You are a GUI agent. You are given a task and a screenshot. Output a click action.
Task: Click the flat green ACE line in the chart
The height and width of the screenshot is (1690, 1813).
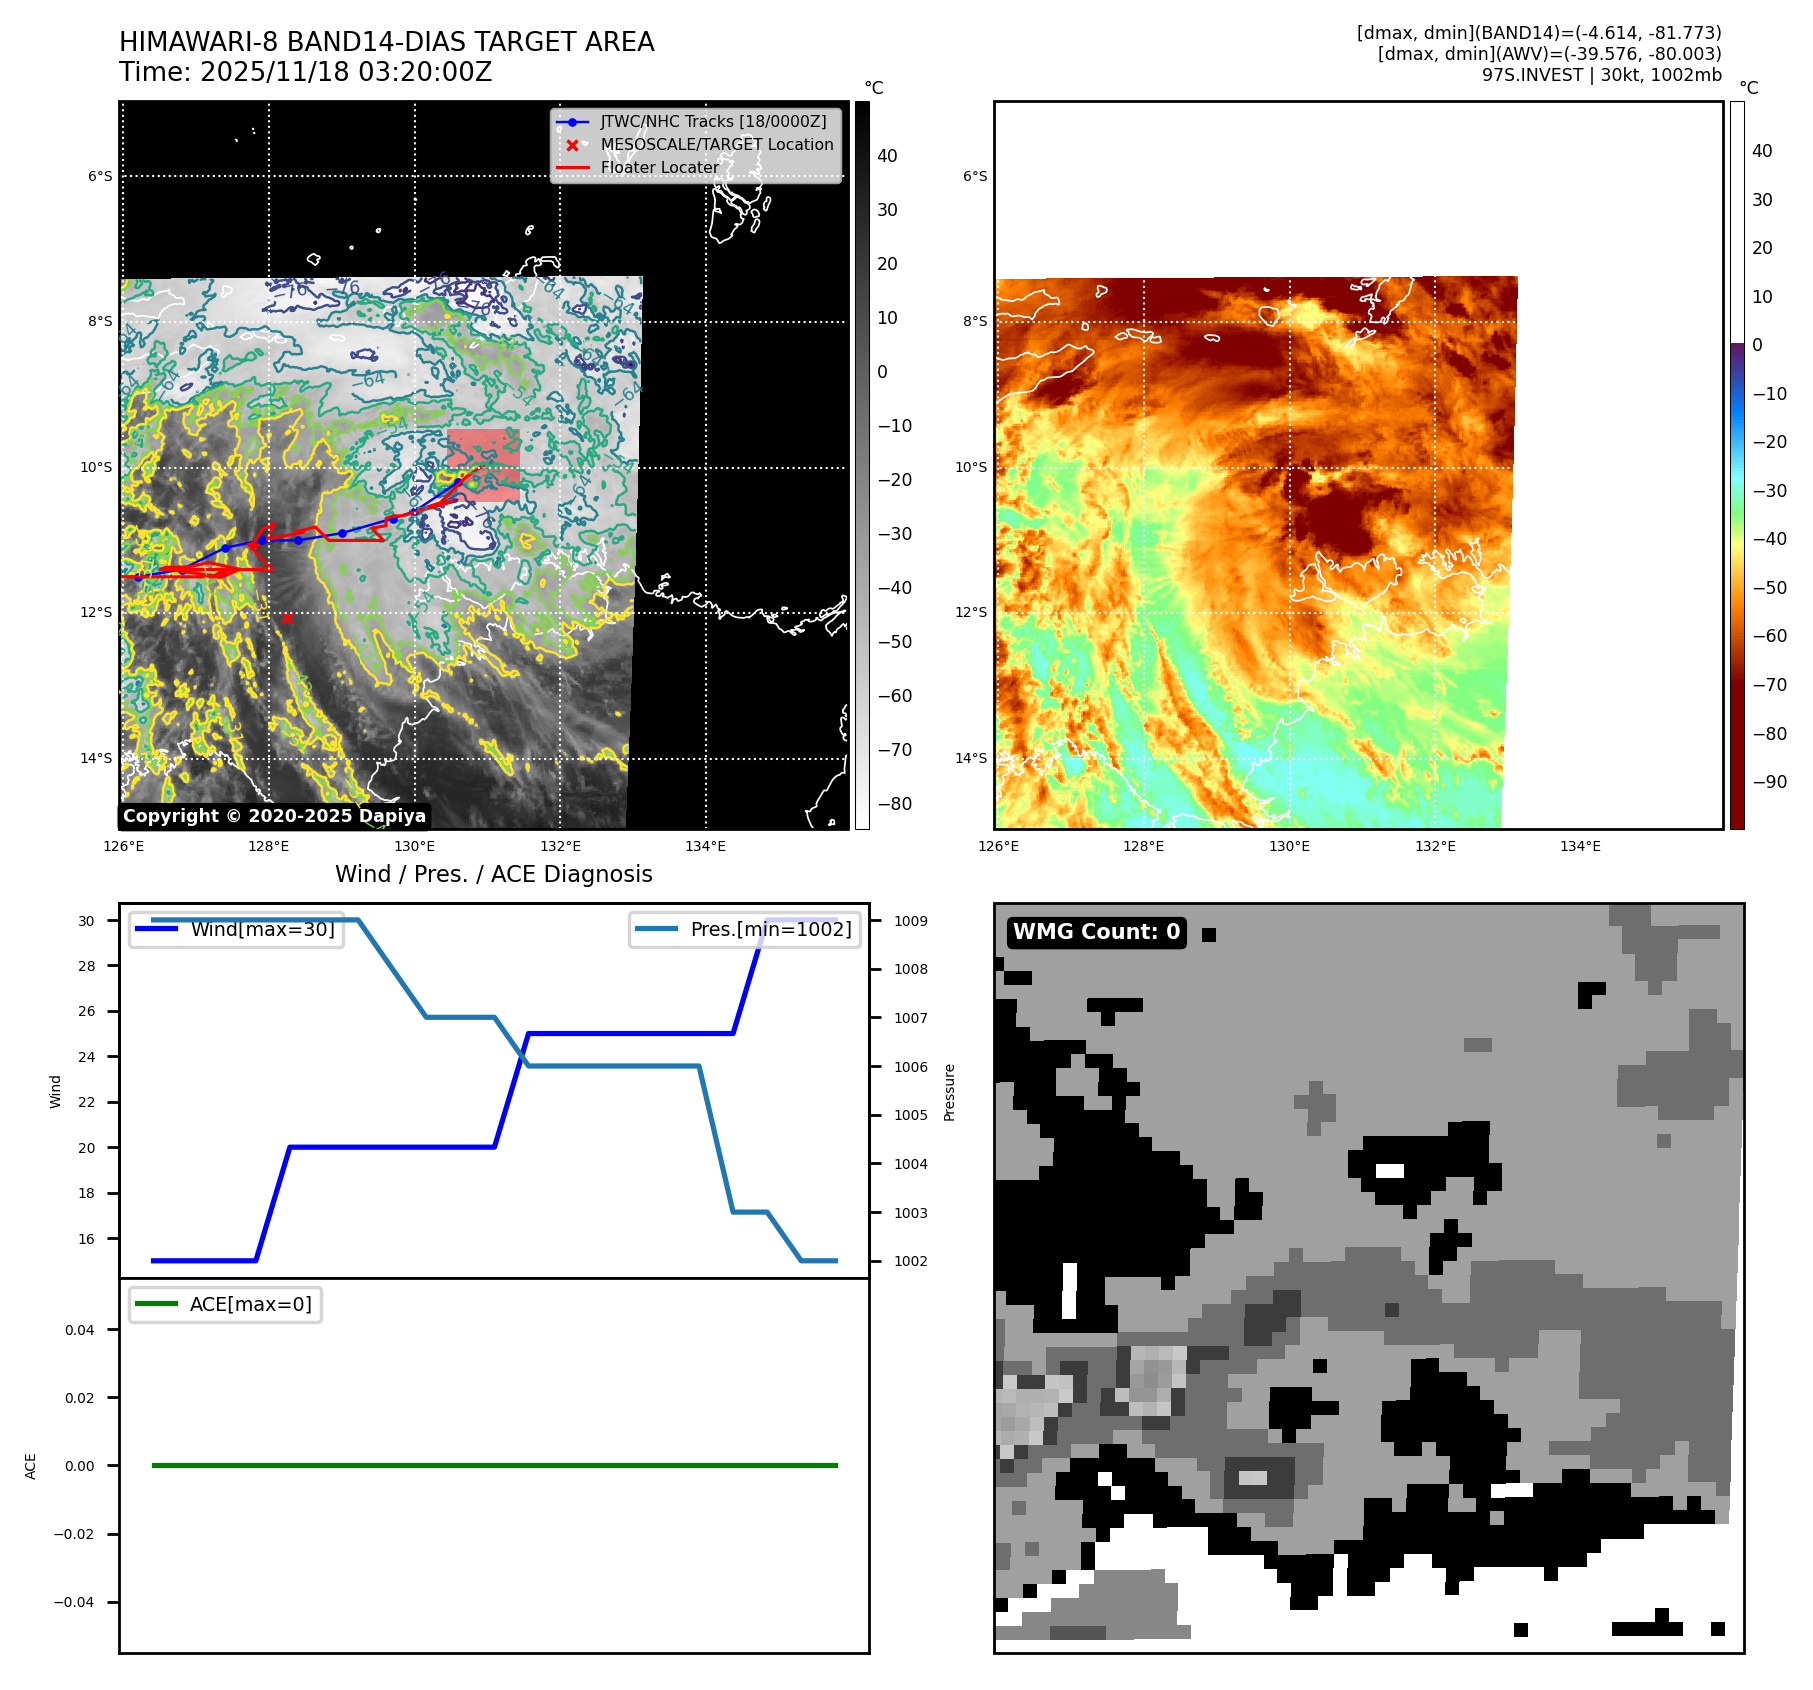pyautogui.click(x=494, y=1465)
